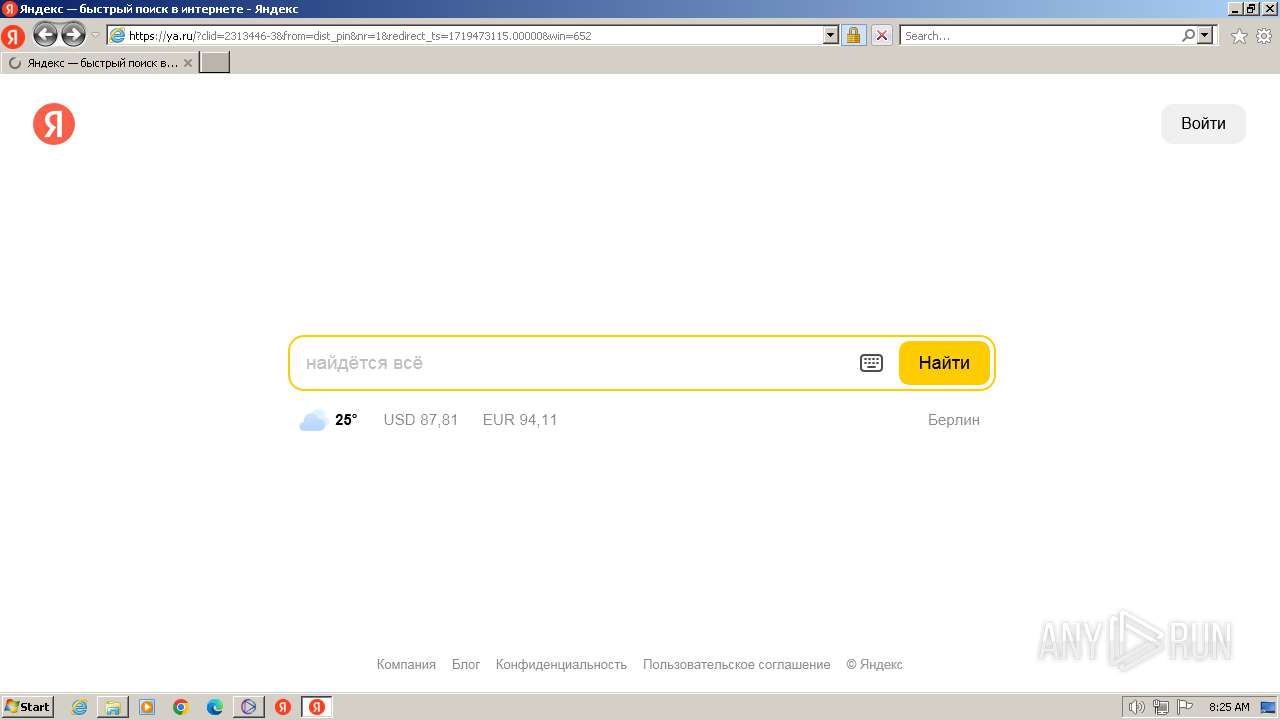Launch Microsoft Edge from the taskbar
Viewport: 1280px width, 720px height.
tap(215, 707)
